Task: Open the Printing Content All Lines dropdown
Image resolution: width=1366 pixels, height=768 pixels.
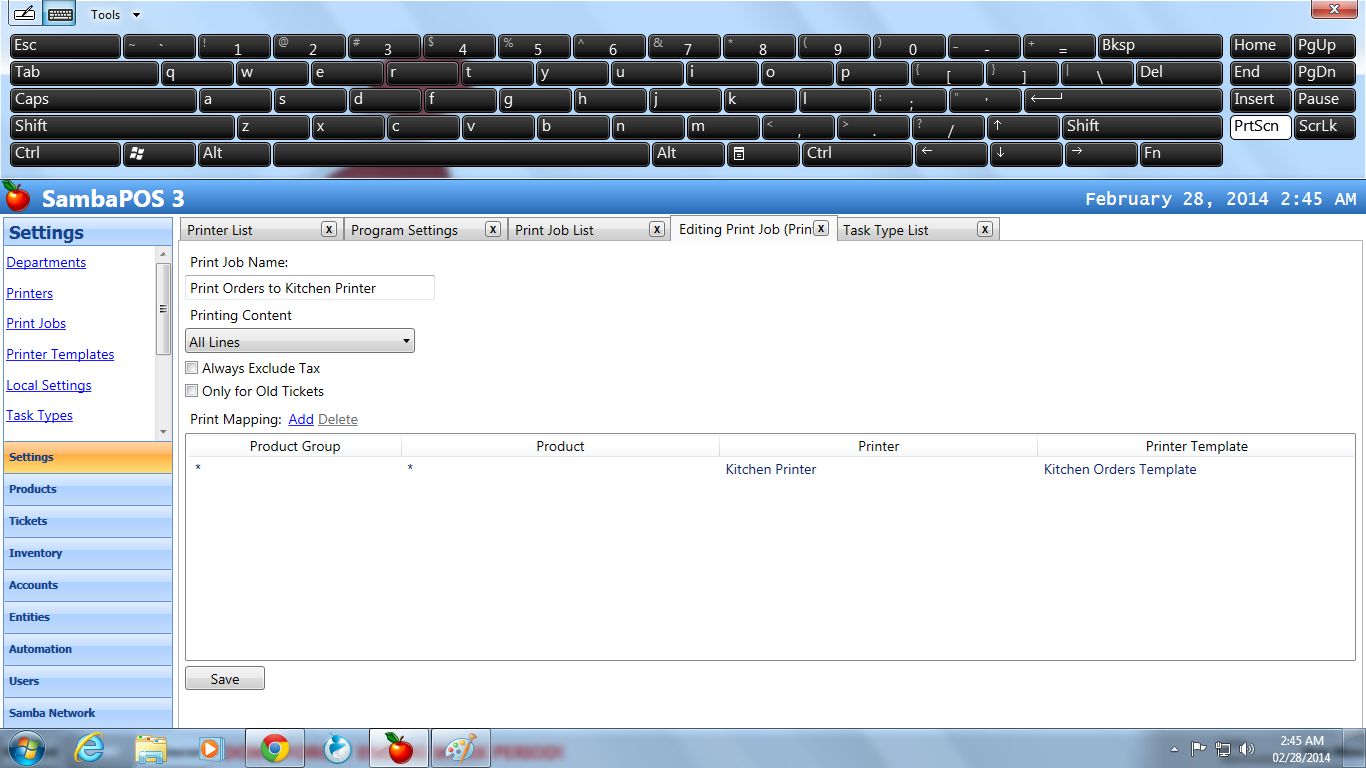Action: coord(300,342)
